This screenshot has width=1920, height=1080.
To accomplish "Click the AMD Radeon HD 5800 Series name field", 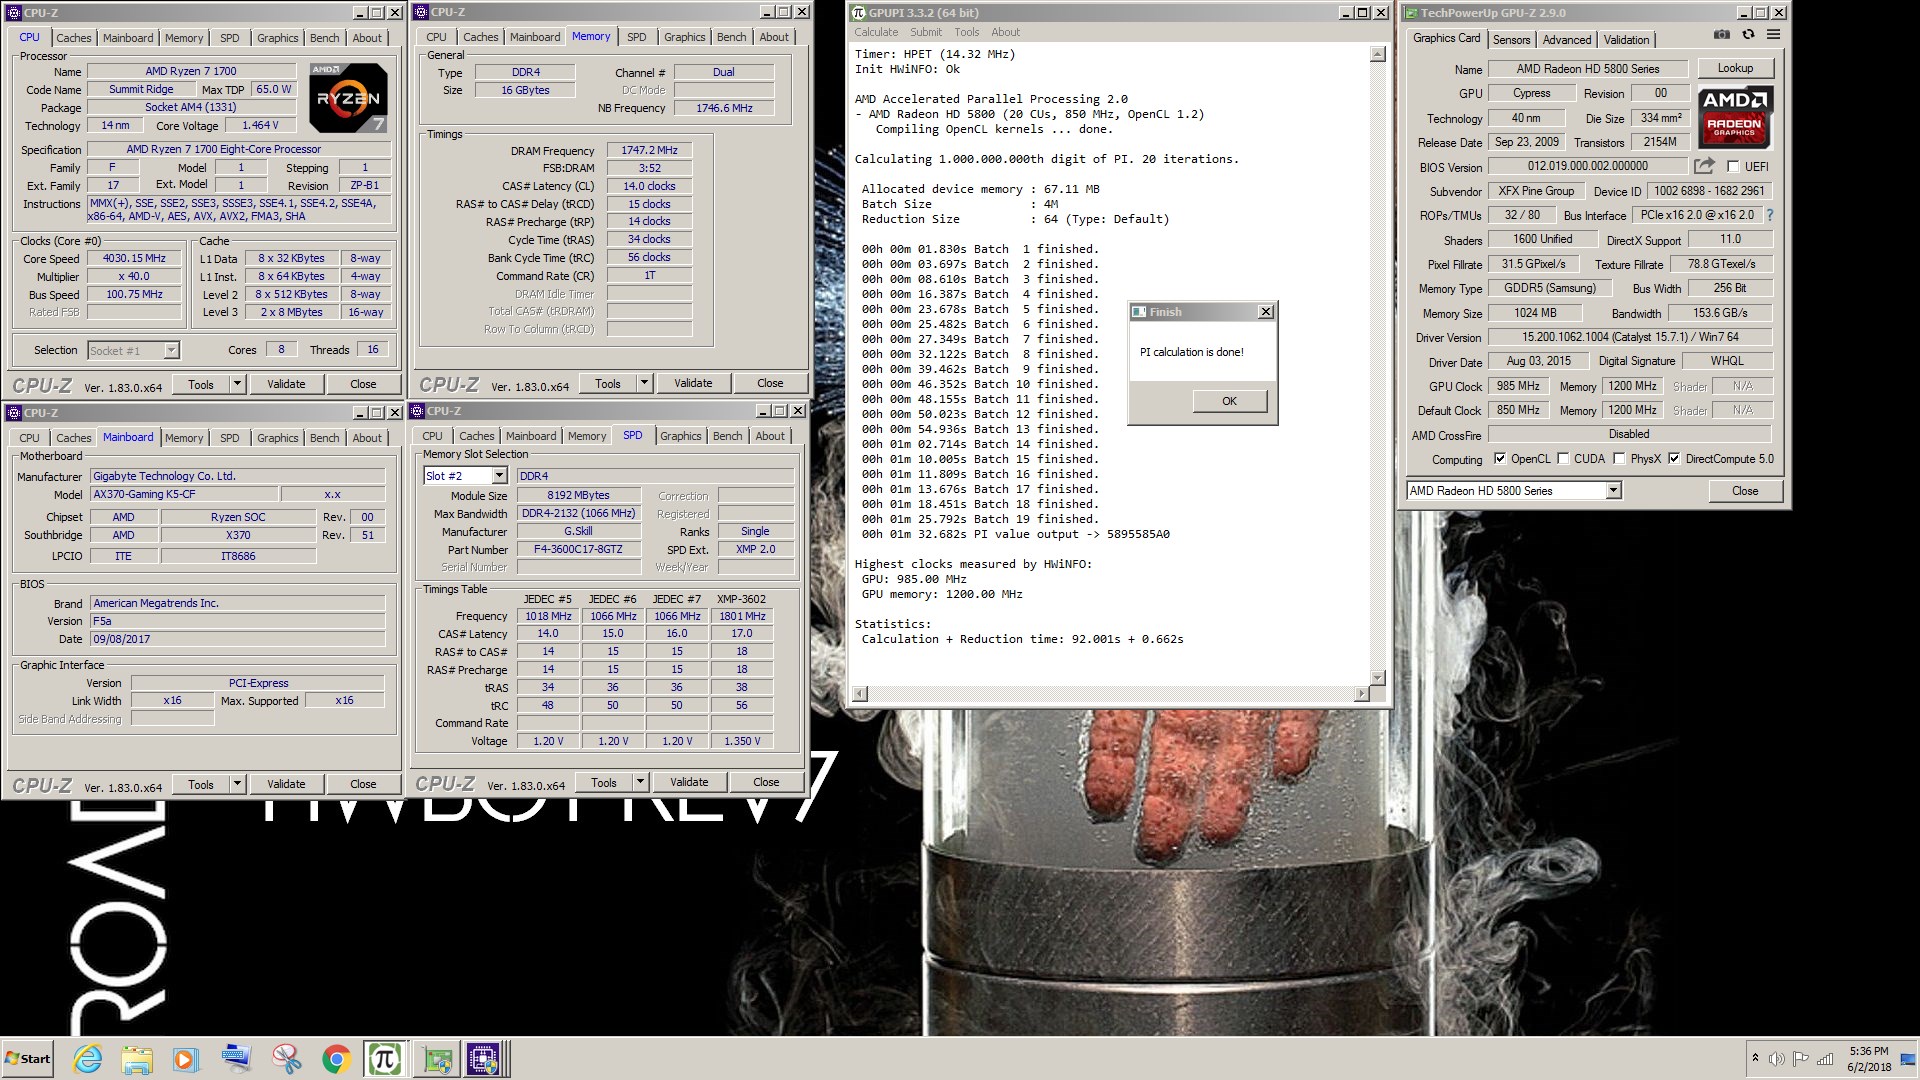I will [x=1587, y=69].
